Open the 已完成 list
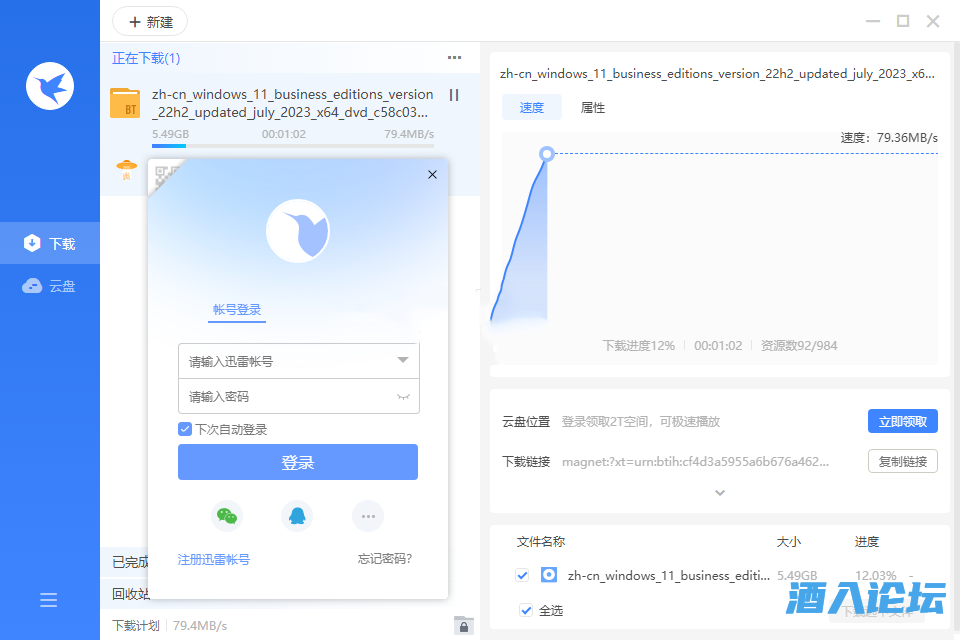Viewport: 960px width, 640px height. [x=130, y=562]
